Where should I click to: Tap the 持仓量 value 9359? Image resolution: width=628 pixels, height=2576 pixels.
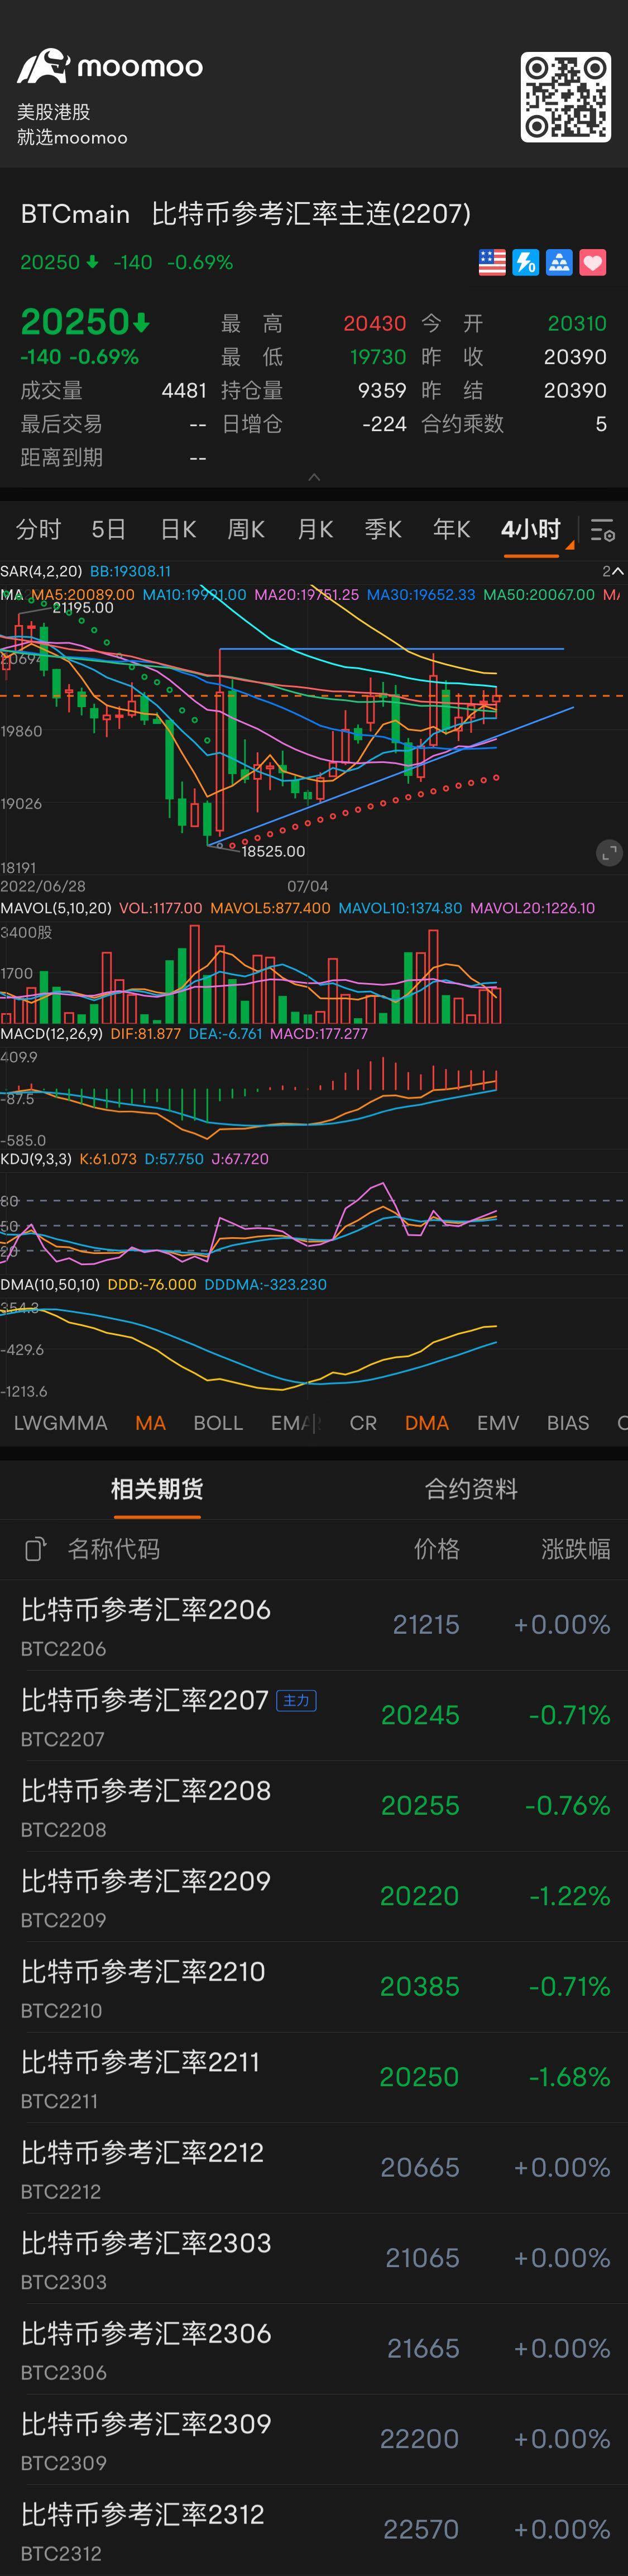point(382,390)
